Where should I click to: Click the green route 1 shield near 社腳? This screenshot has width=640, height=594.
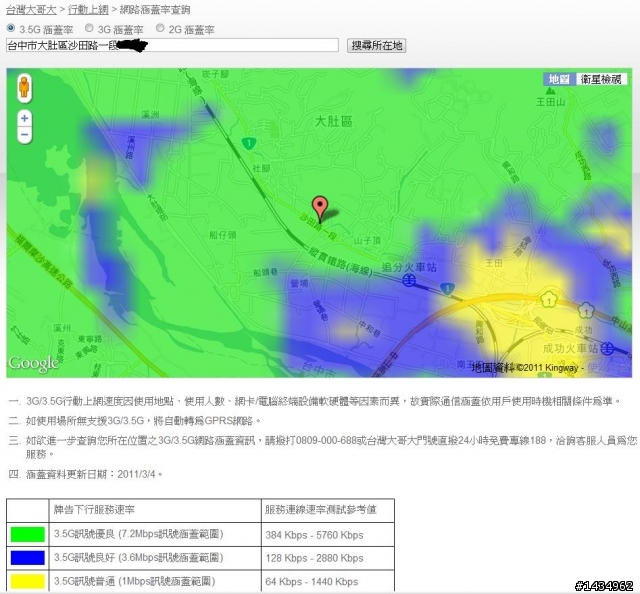249,143
